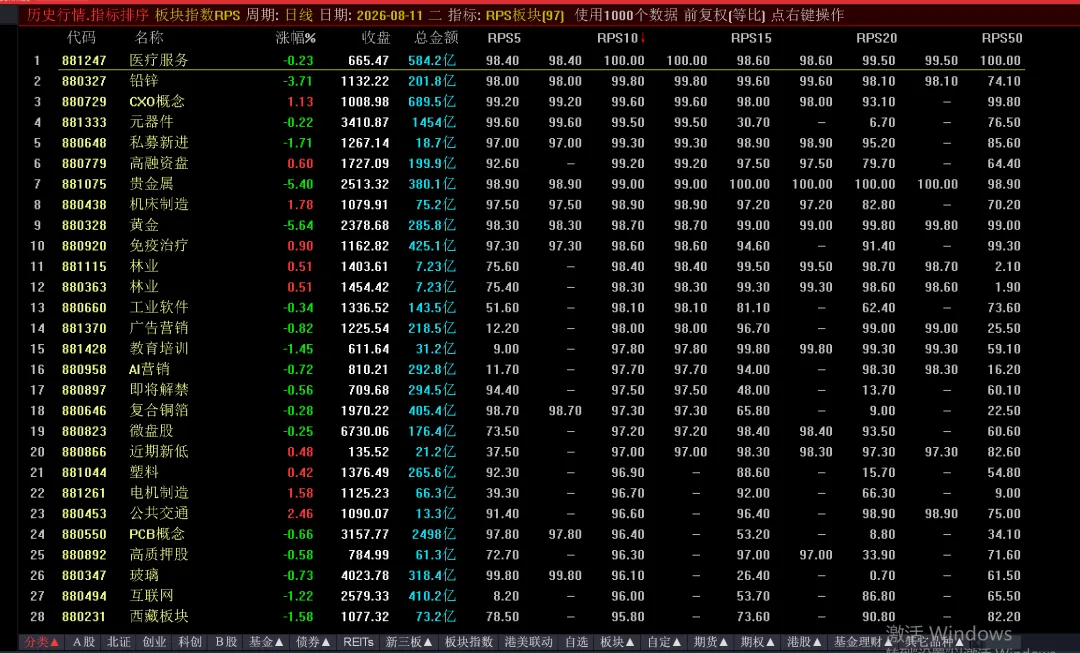
Task: Select the 免疫治疗 sector name
Action: [x=159, y=246]
